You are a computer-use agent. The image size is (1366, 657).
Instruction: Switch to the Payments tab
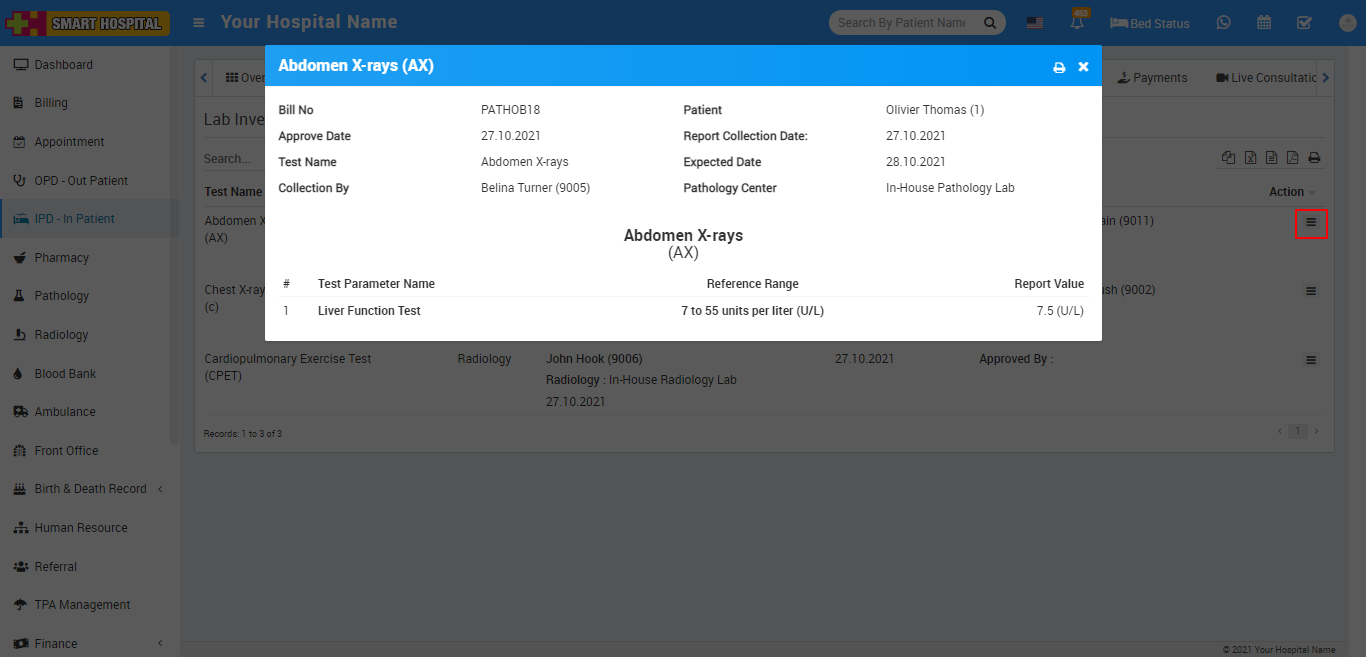1152,78
